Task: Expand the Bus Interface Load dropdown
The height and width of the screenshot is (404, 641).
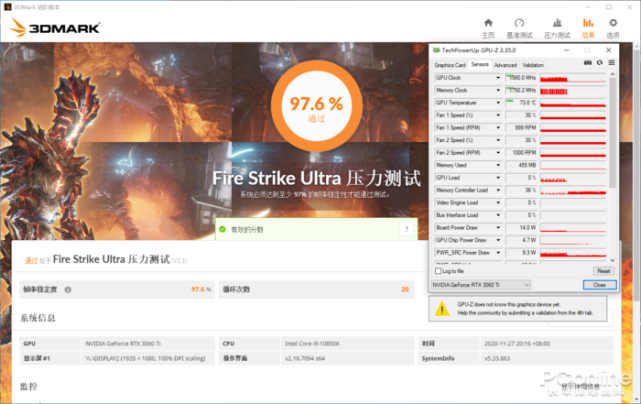Action: tap(498, 215)
